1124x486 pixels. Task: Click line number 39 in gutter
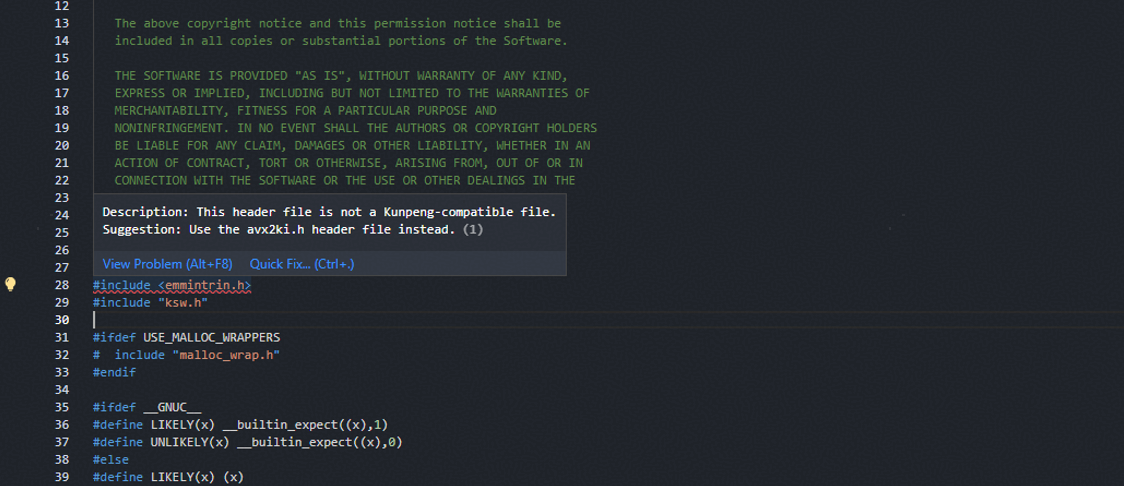tap(60, 476)
